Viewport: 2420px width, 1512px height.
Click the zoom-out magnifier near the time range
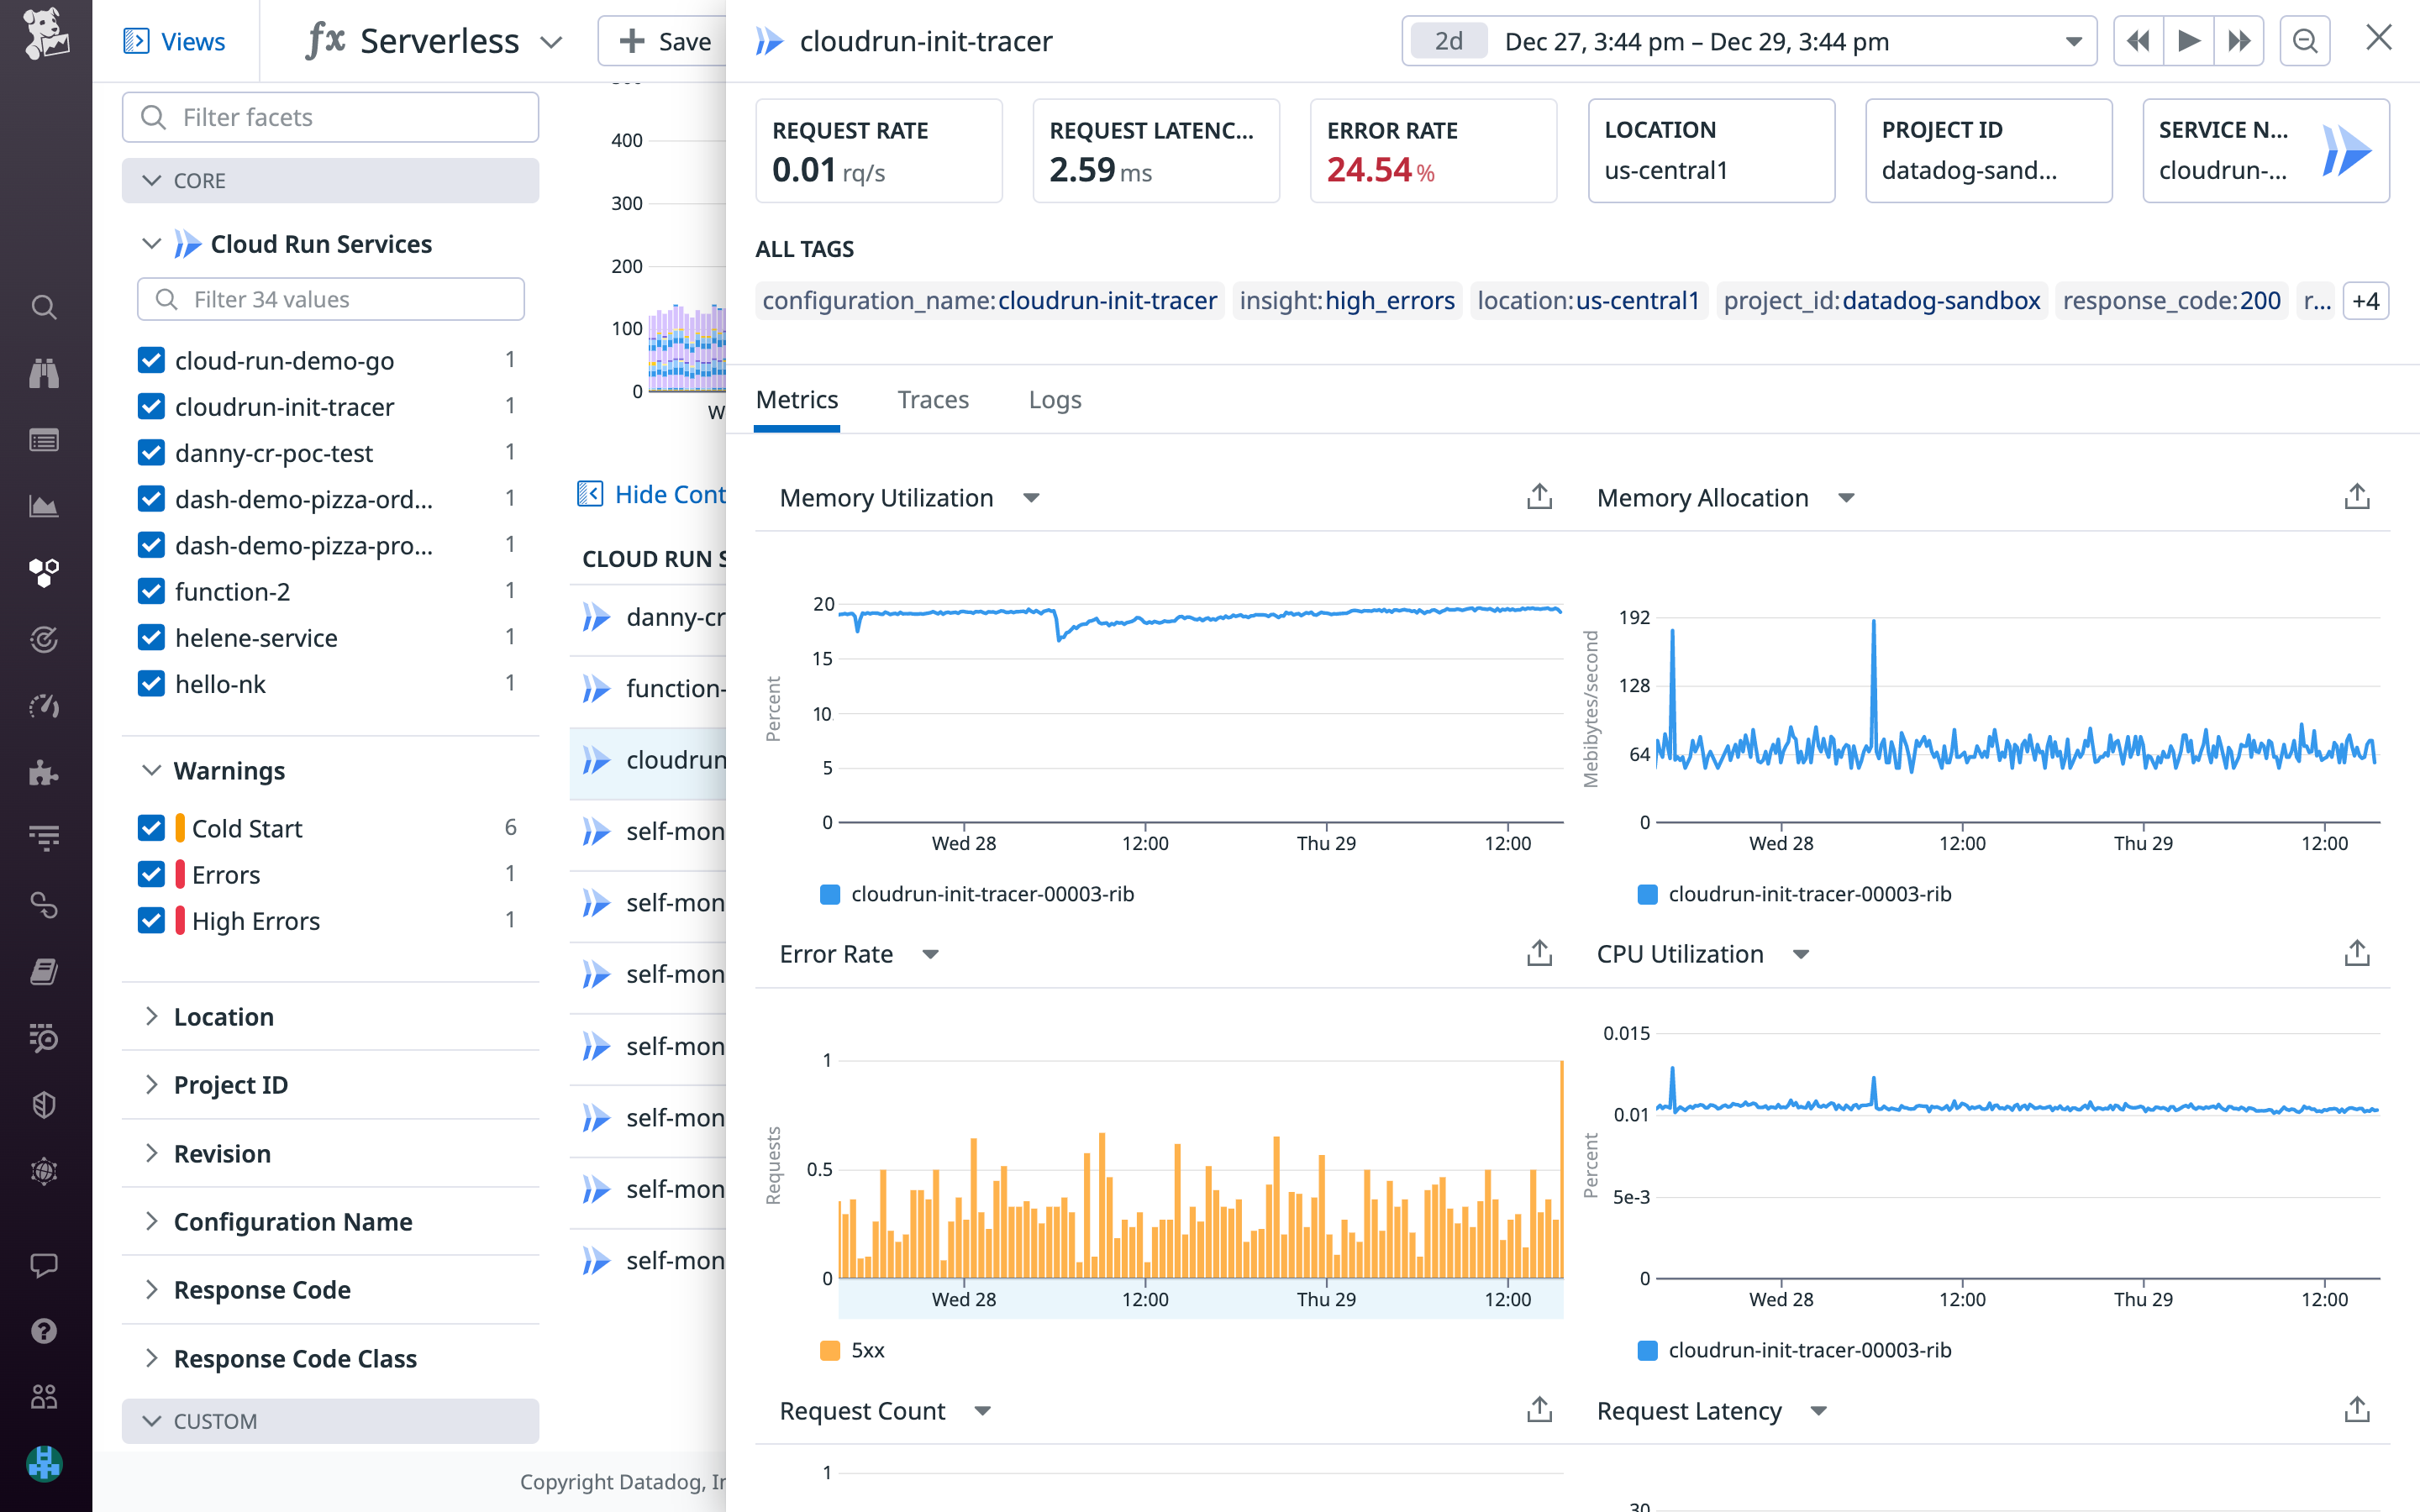(2305, 41)
